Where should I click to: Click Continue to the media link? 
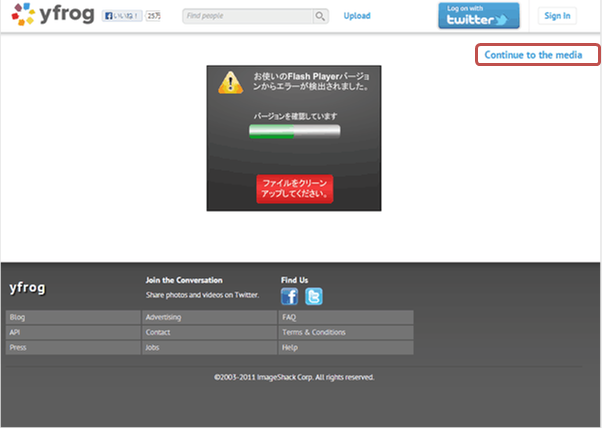pos(533,55)
